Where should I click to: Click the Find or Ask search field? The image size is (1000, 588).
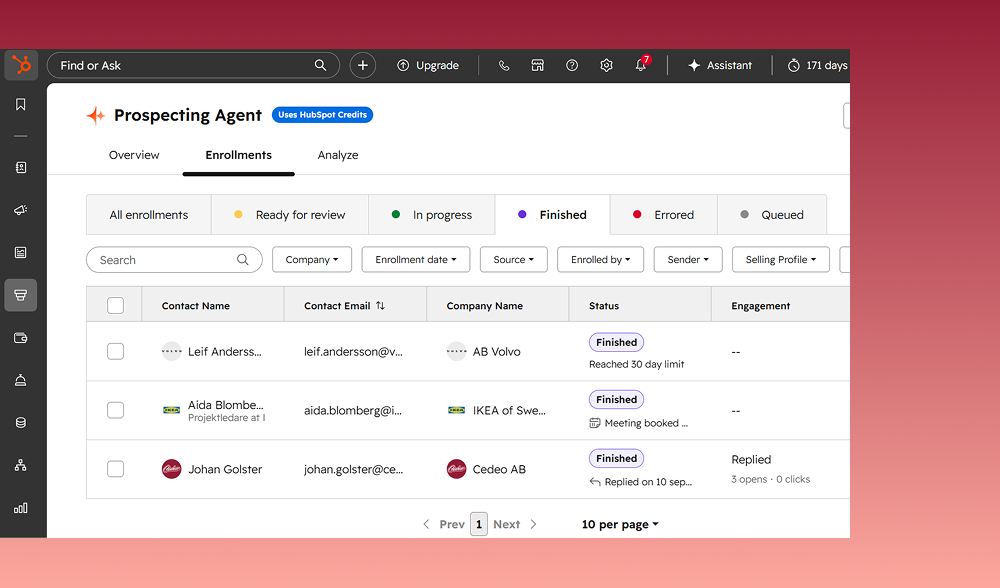193,65
